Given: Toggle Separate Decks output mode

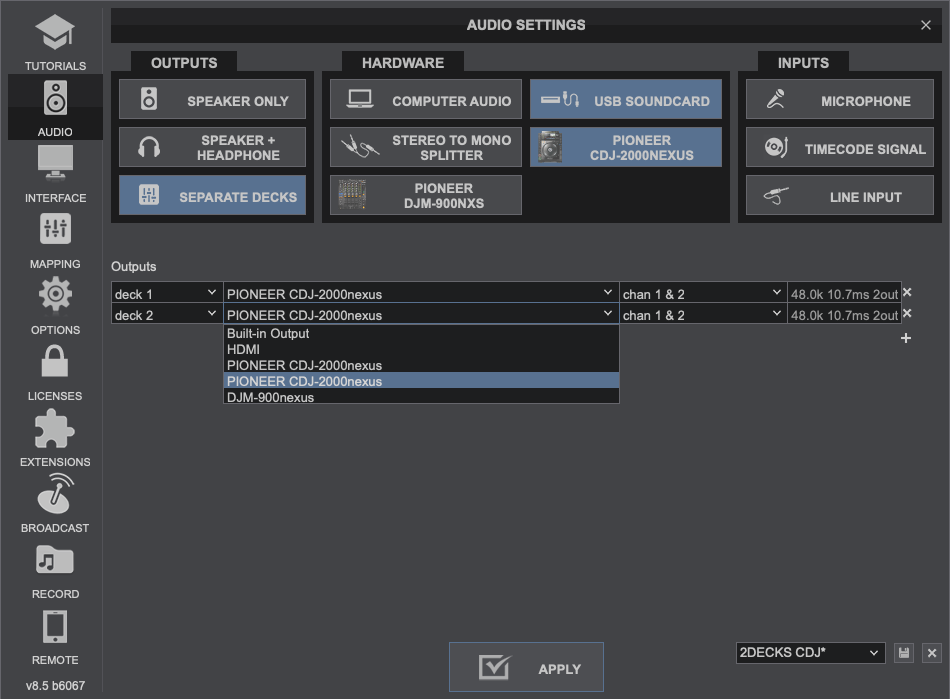Looking at the screenshot, I should click(x=212, y=195).
